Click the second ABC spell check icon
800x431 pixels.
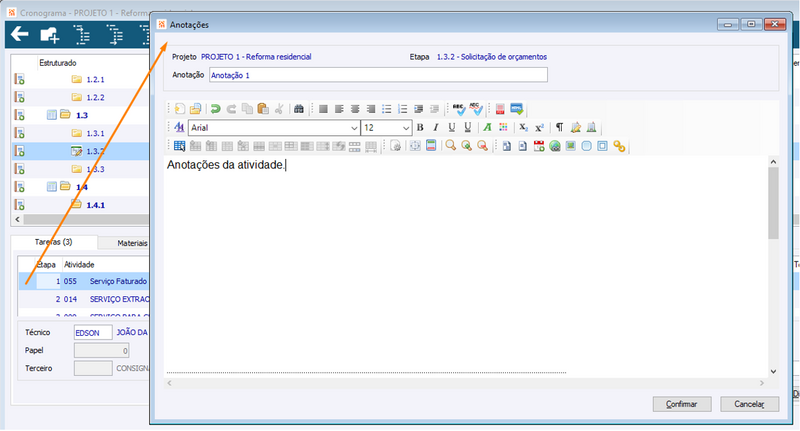point(476,109)
